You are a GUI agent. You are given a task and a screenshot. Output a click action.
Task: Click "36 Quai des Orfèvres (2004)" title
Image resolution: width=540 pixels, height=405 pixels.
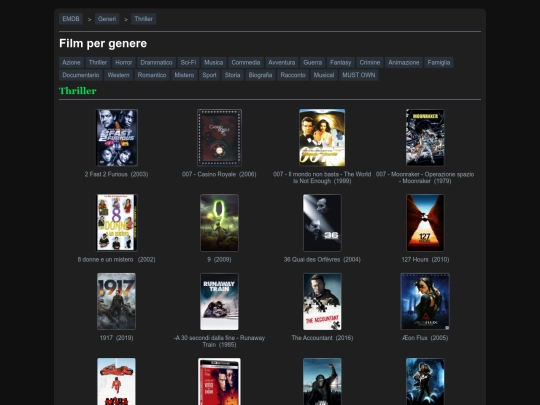pyautogui.click(x=322, y=259)
